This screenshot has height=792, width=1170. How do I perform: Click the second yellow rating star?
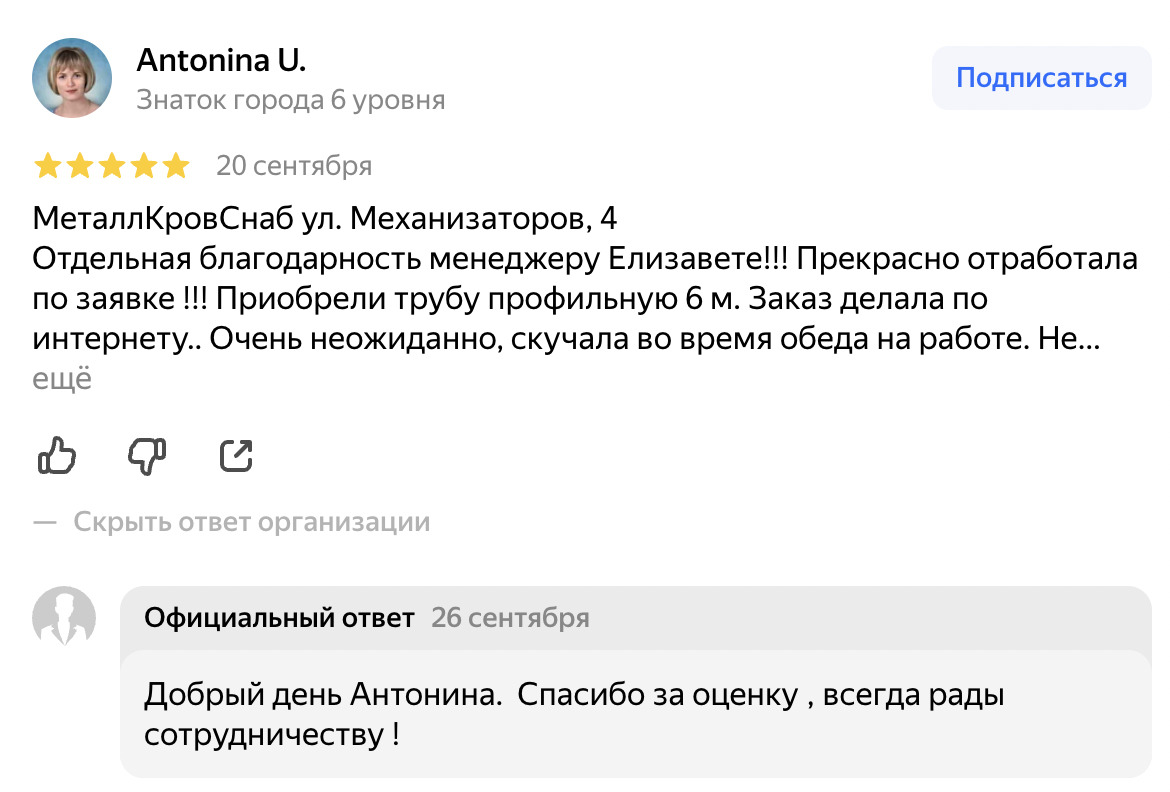pyautogui.click(x=80, y=166)
